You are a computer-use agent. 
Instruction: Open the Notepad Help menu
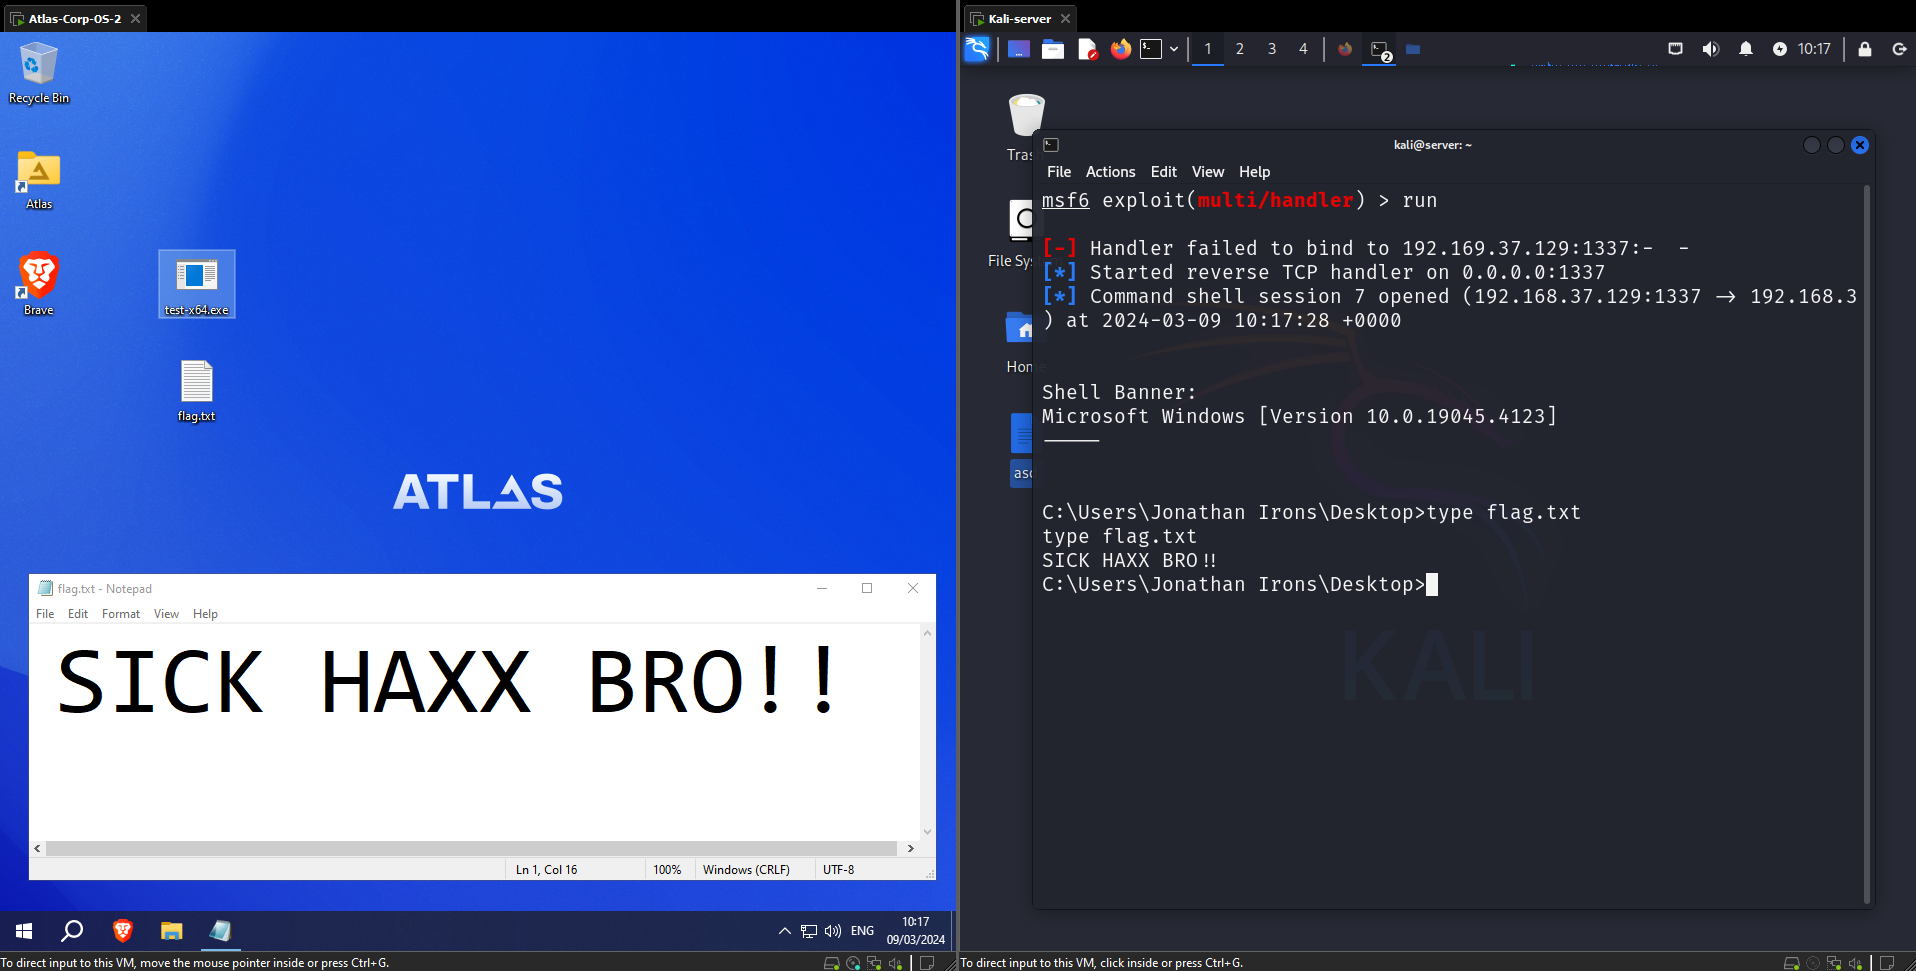click(205, 614)
